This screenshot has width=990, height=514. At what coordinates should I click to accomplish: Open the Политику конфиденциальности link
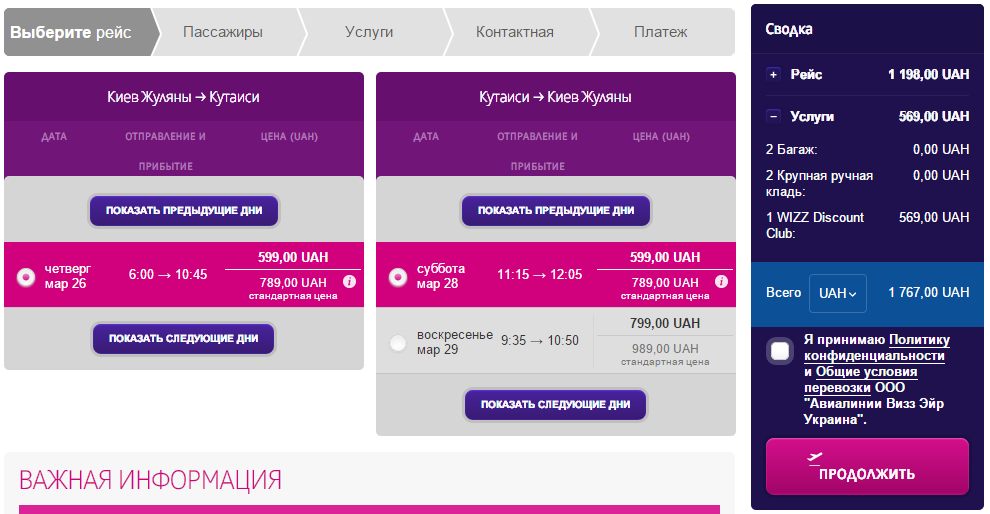click(874, 348)
